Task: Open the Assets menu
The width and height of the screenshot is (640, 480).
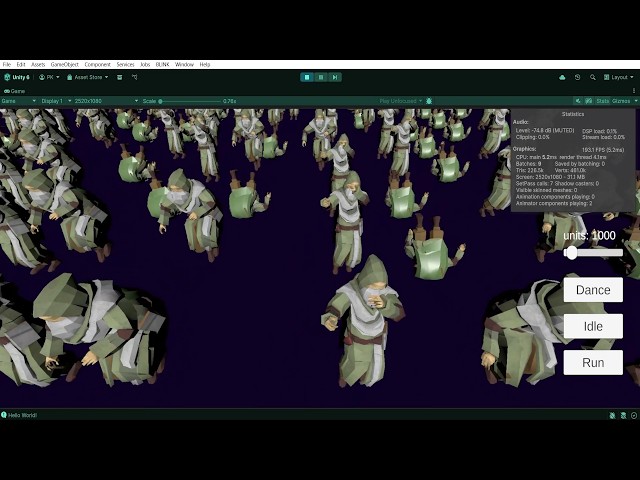Action: 38,64
